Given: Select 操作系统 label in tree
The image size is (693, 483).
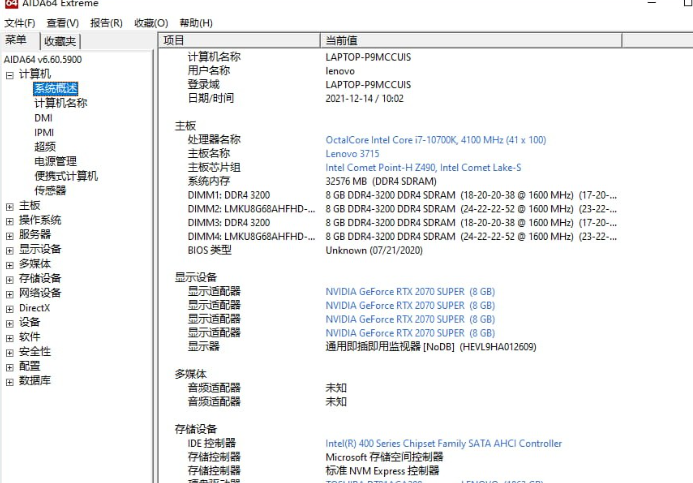Looking at the screenshot, I should (x=40, y=220).
